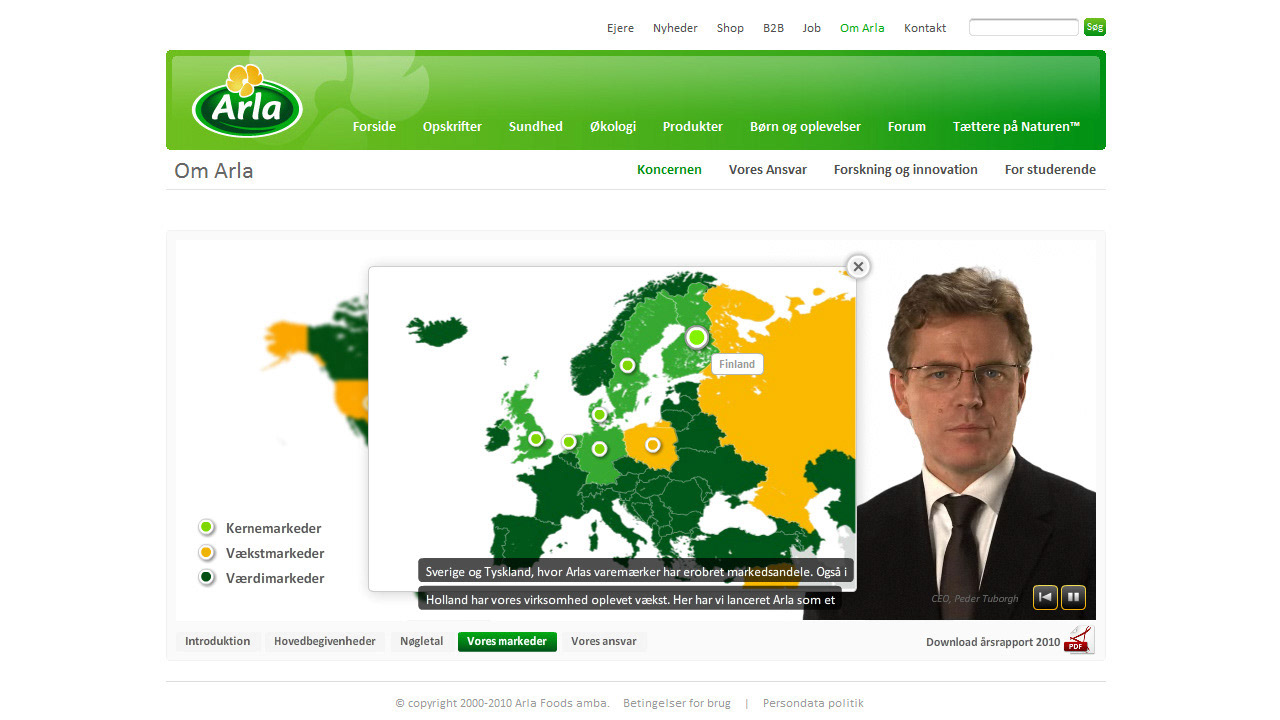Open the Nyheder link

[675, 28]
